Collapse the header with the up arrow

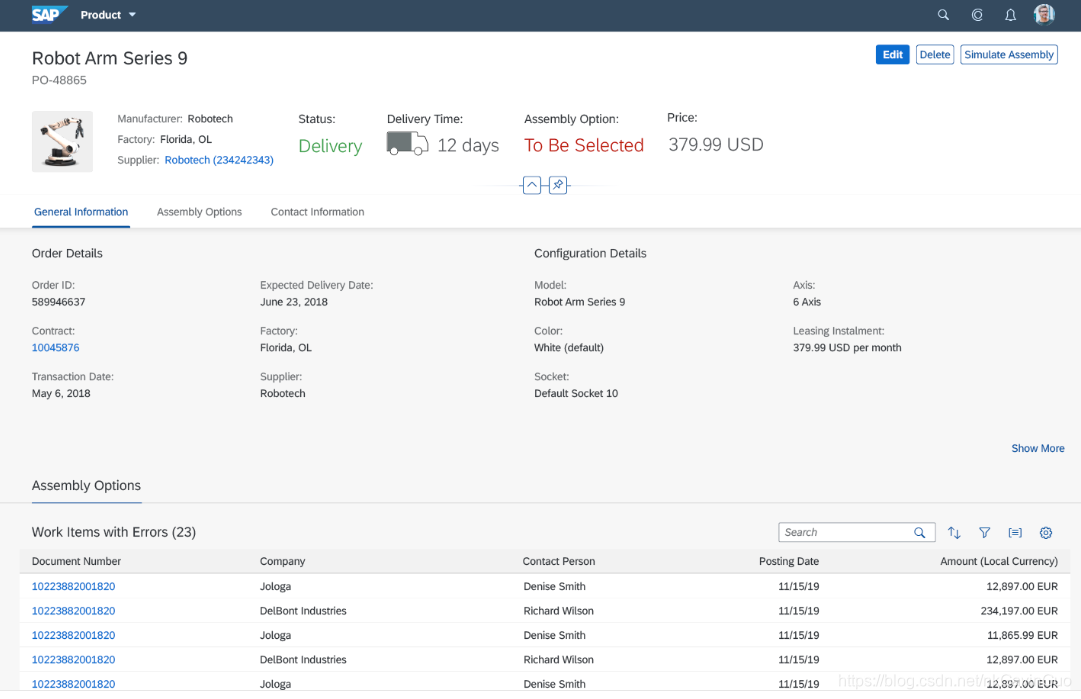(x=532, y=185)
